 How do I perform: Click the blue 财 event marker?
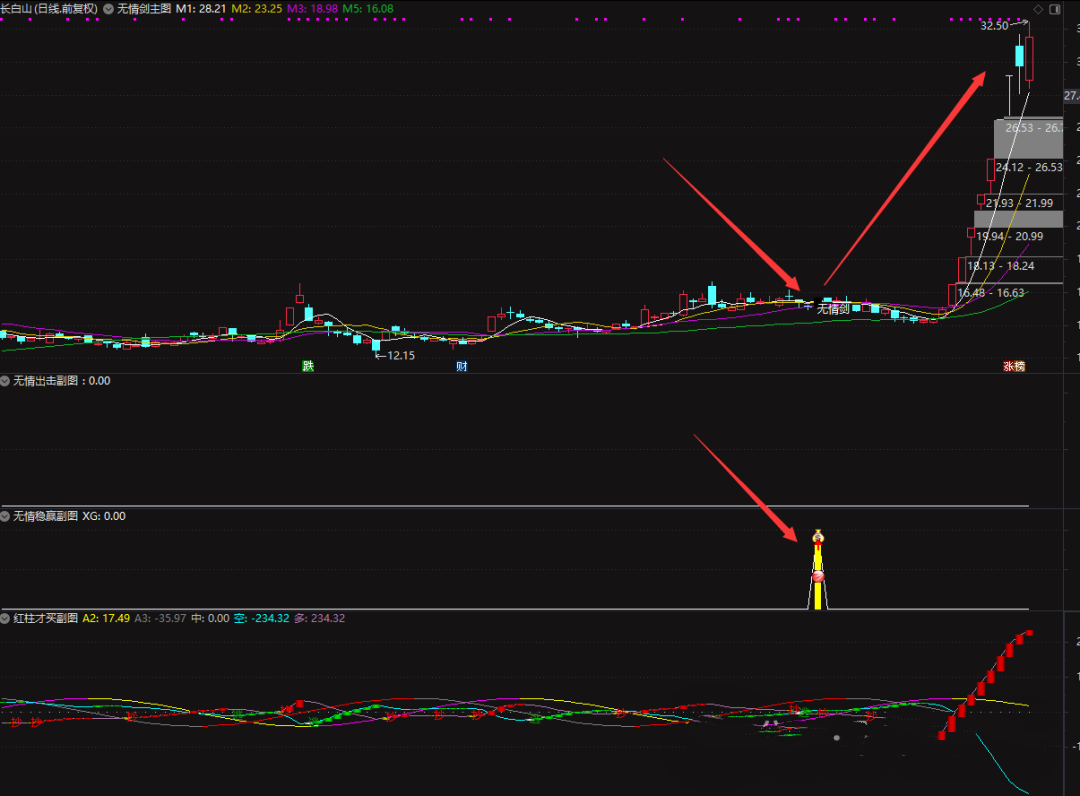click(461, 366)
